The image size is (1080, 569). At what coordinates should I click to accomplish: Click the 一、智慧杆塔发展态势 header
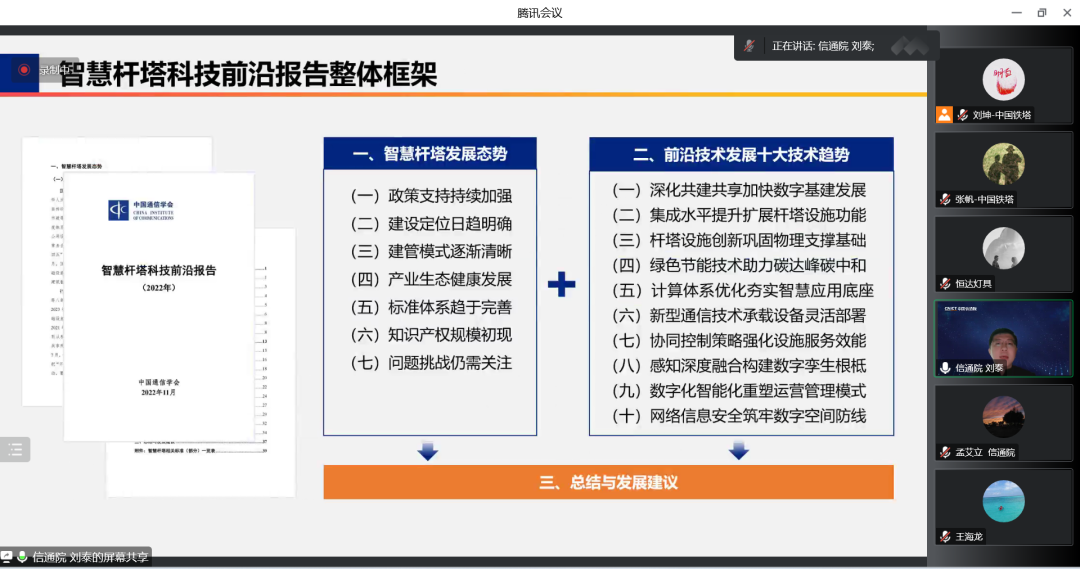tap(430, 154)
